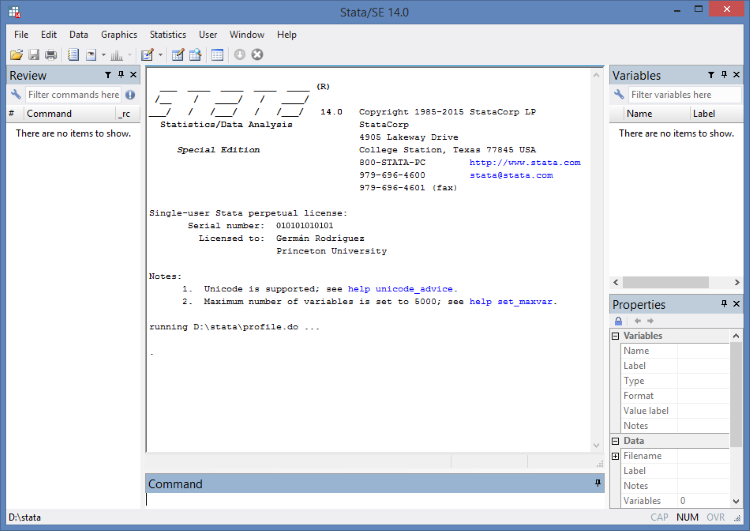Click the Break X toolbar icon

[257, 55]
